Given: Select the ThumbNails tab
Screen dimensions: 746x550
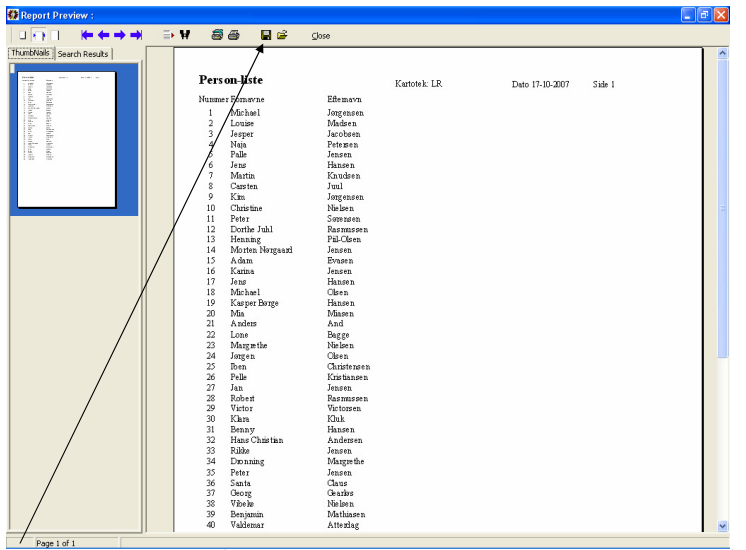Looking at the screenshot, I should pyautogui.click(x=30, y=53).
